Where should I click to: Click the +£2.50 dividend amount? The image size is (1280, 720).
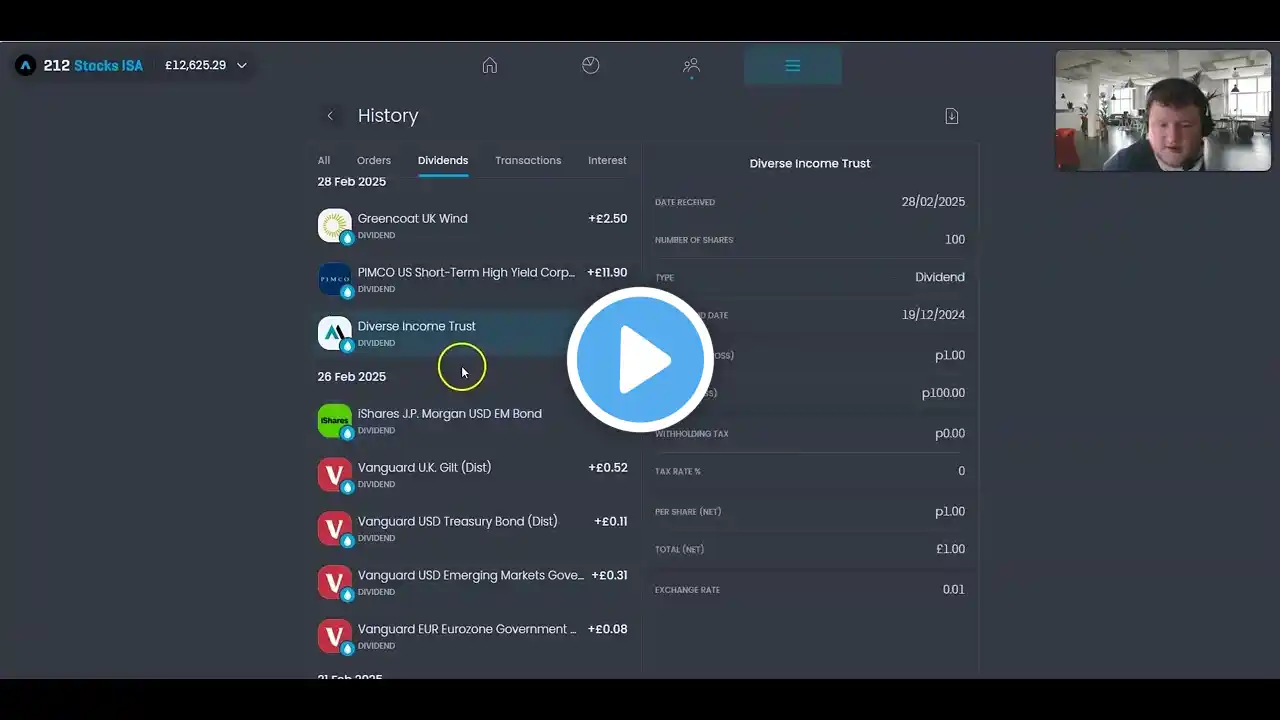(x=608, y=219)
